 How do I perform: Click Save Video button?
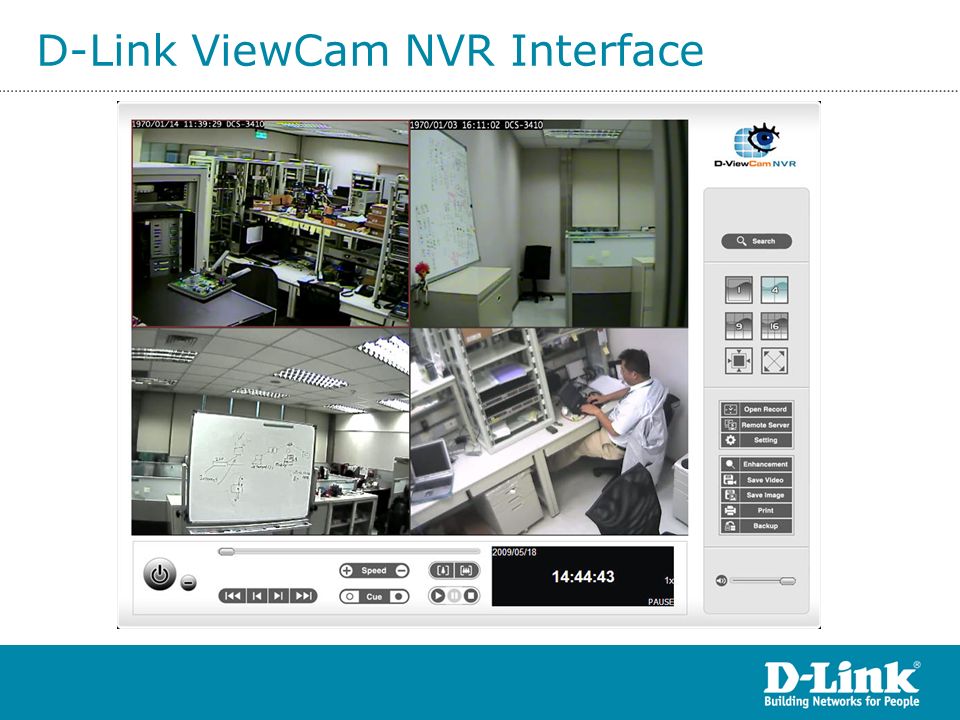[x=757, y=480]
